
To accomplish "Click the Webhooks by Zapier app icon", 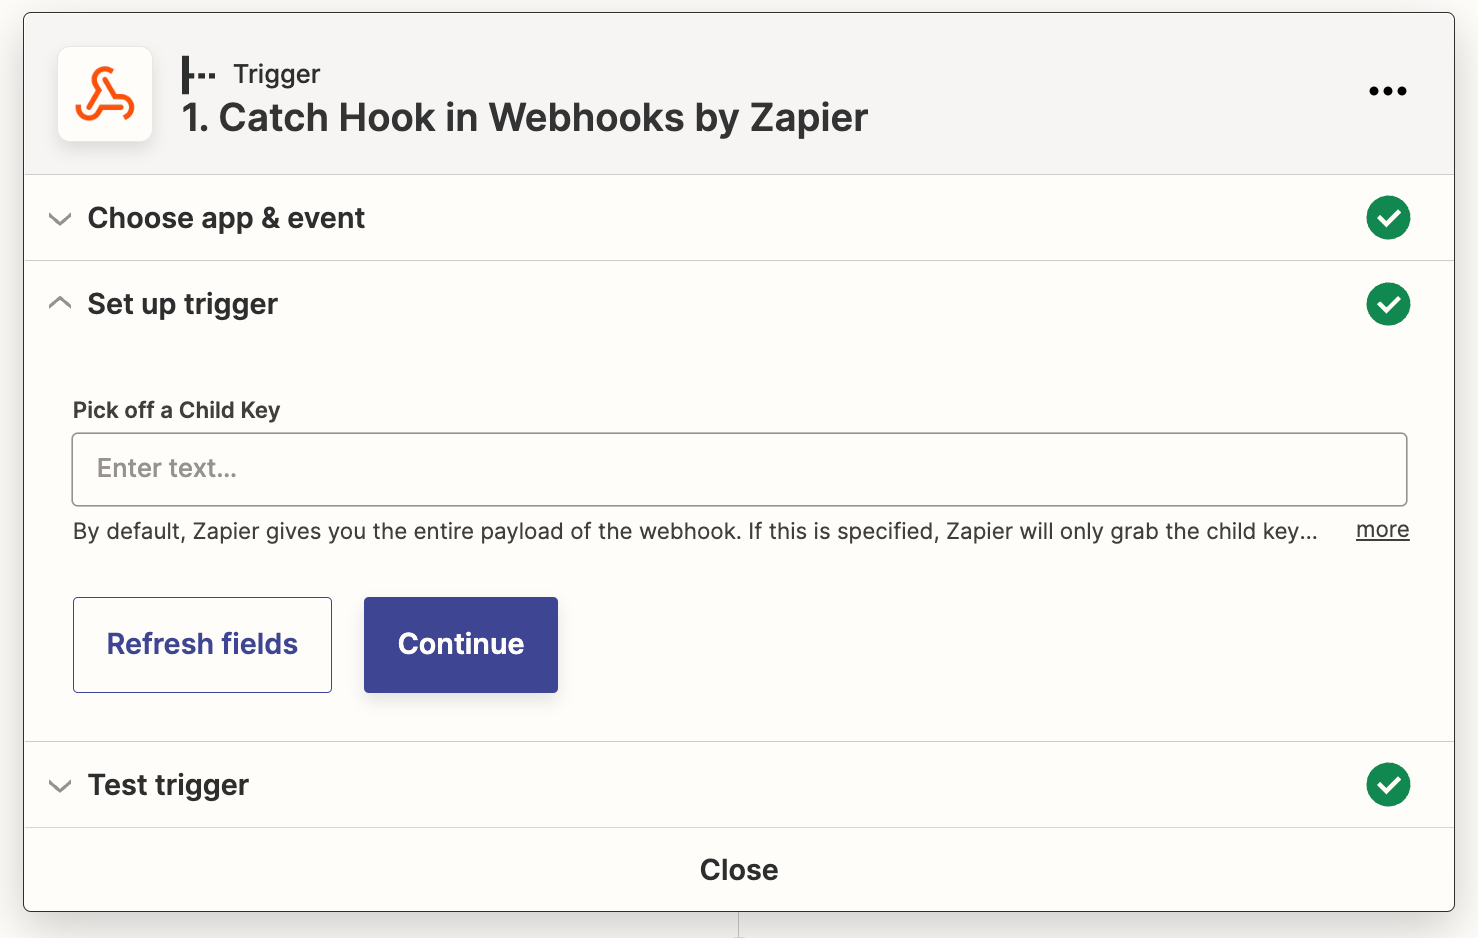I will (105, 94).
